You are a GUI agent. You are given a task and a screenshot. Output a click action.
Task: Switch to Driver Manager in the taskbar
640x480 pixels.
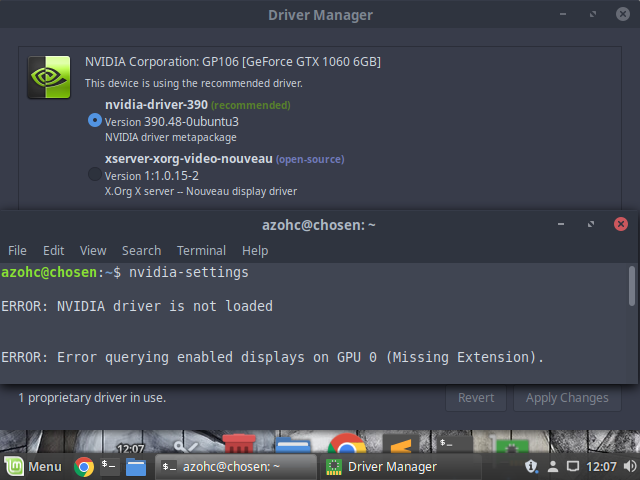(x=400, y=467)
